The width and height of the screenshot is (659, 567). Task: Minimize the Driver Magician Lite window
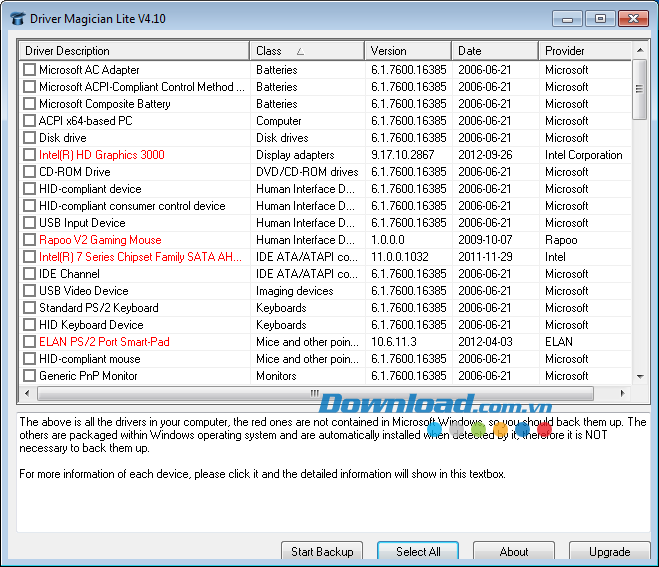click(x=567, y=19)
